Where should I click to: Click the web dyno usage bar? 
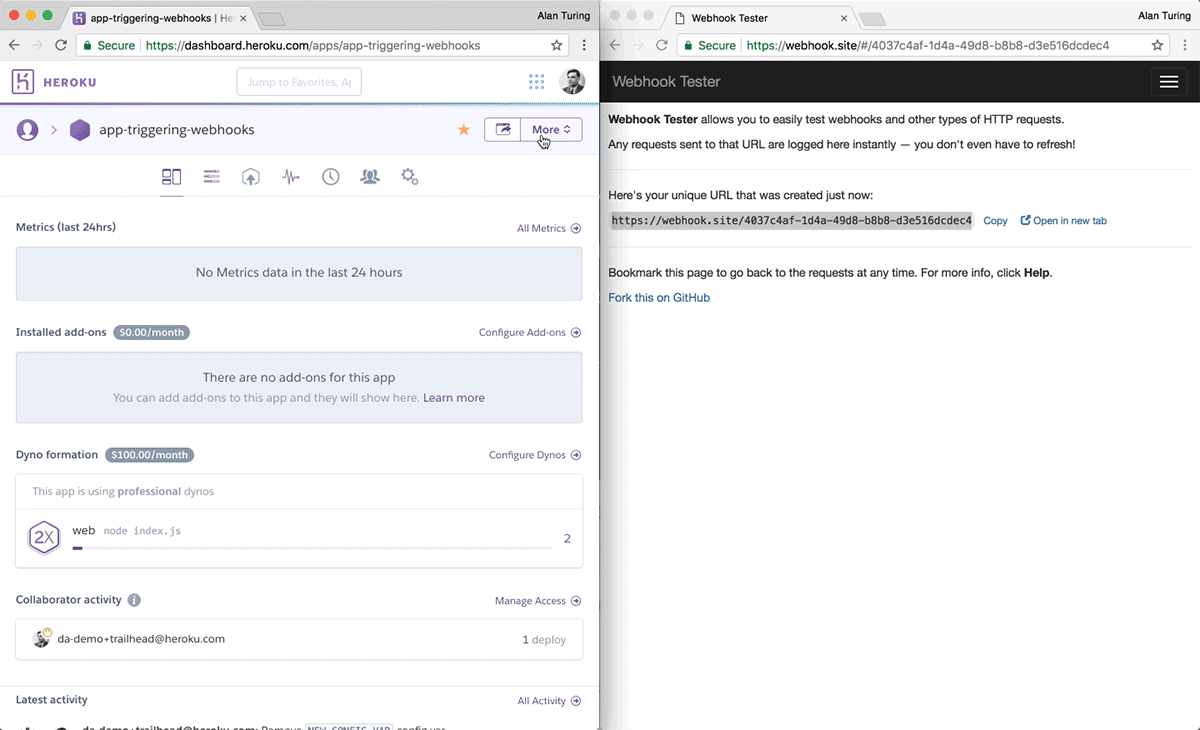coord(311,548)
